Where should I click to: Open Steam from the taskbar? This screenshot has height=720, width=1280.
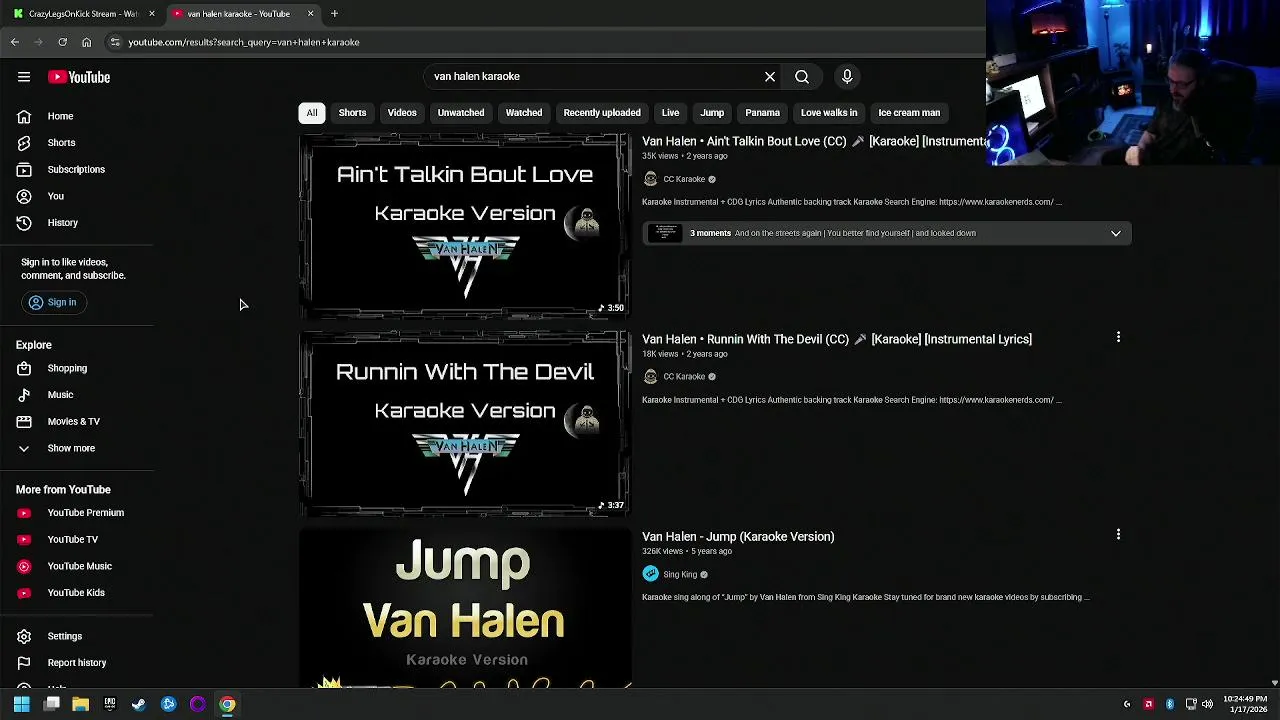pyautogui.click(x=138, y=704)
